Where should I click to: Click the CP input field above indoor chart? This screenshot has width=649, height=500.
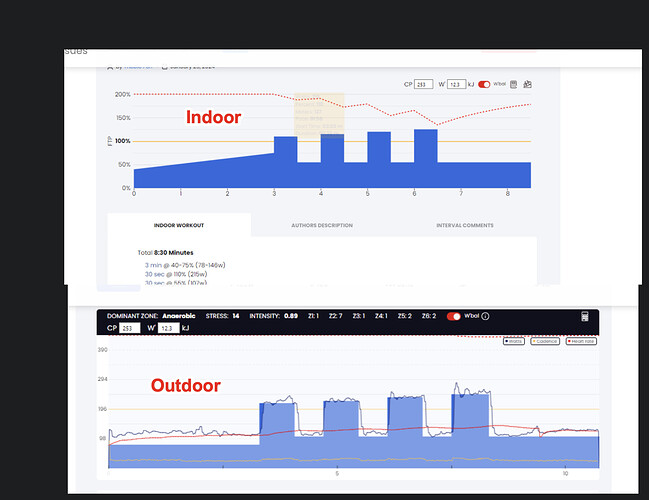[423, 84]
